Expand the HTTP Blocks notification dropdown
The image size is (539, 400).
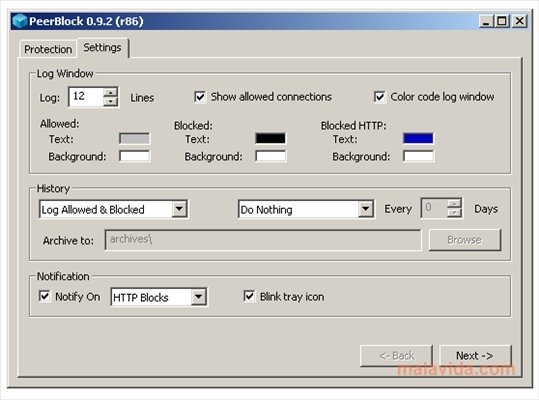(x=199, y=297)
